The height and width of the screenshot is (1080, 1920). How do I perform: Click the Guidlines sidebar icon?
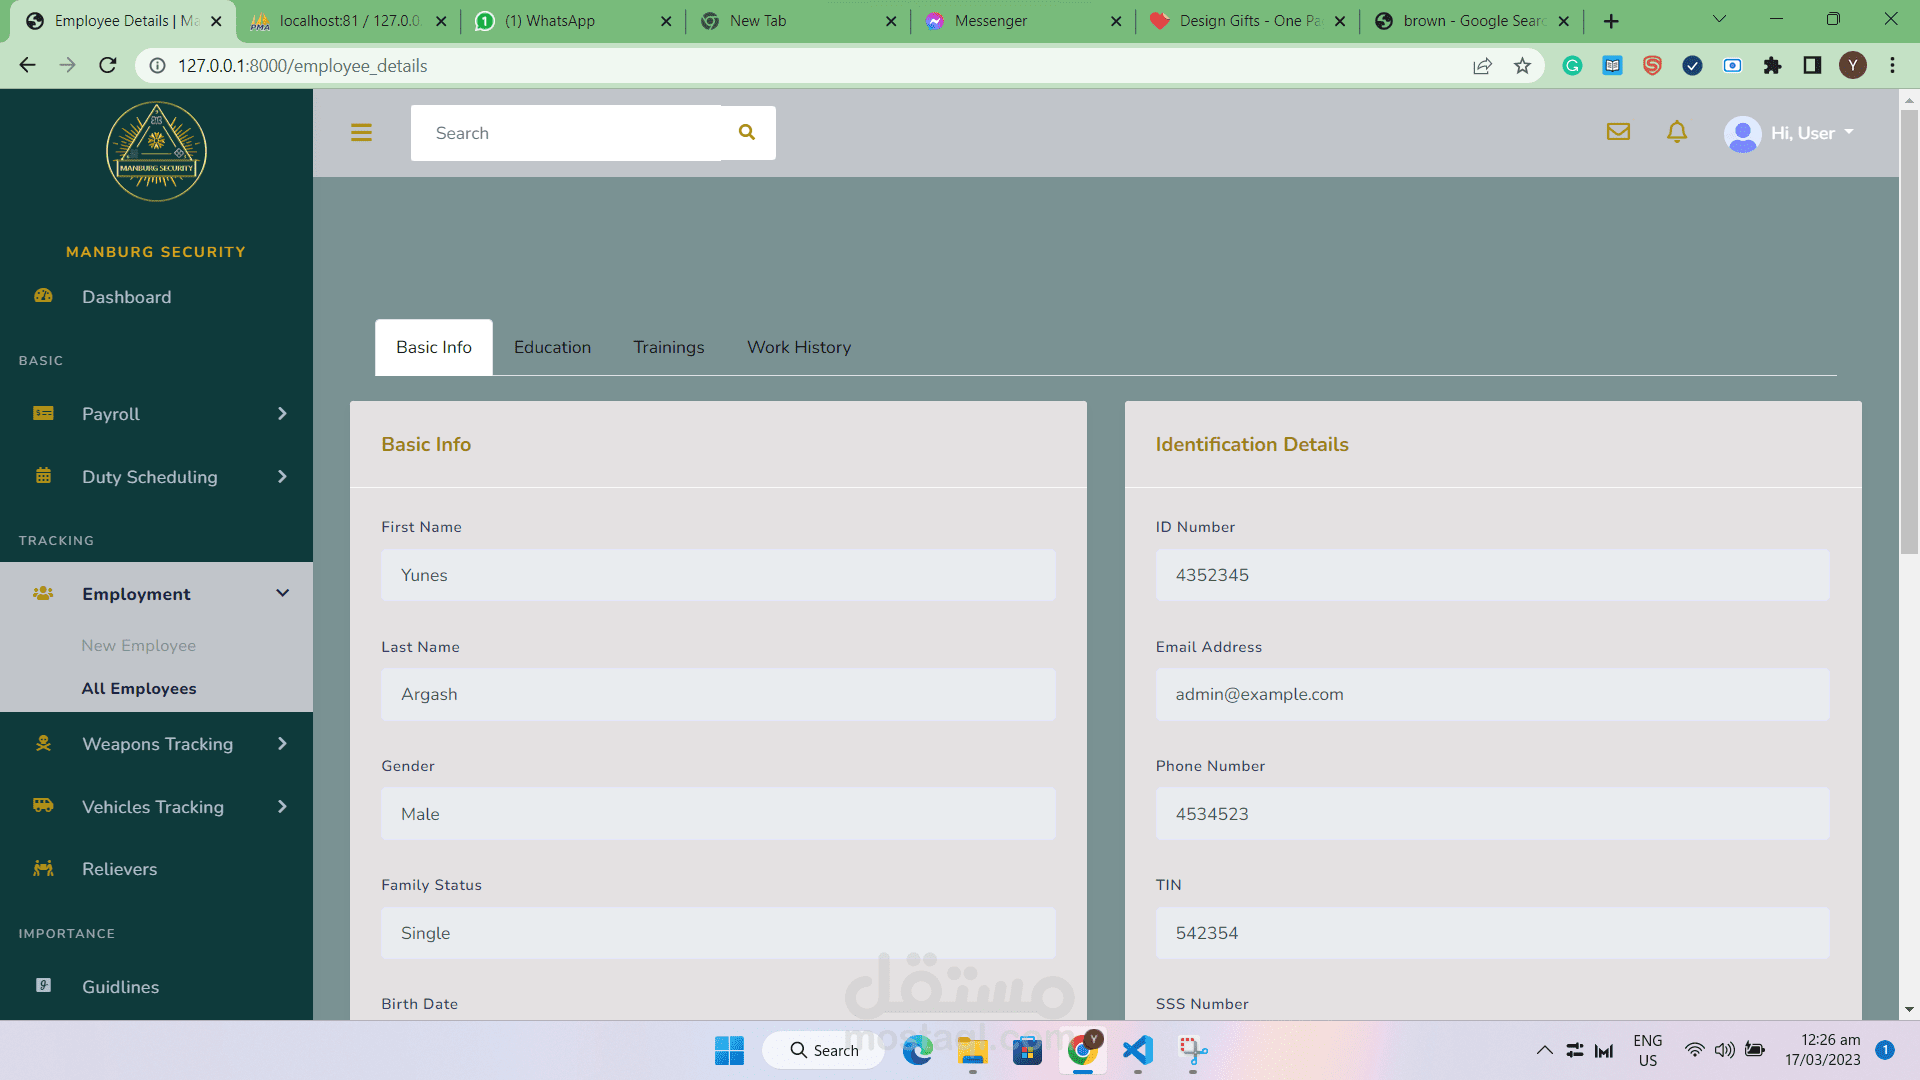pyautogui.click(x=43, y=986)
